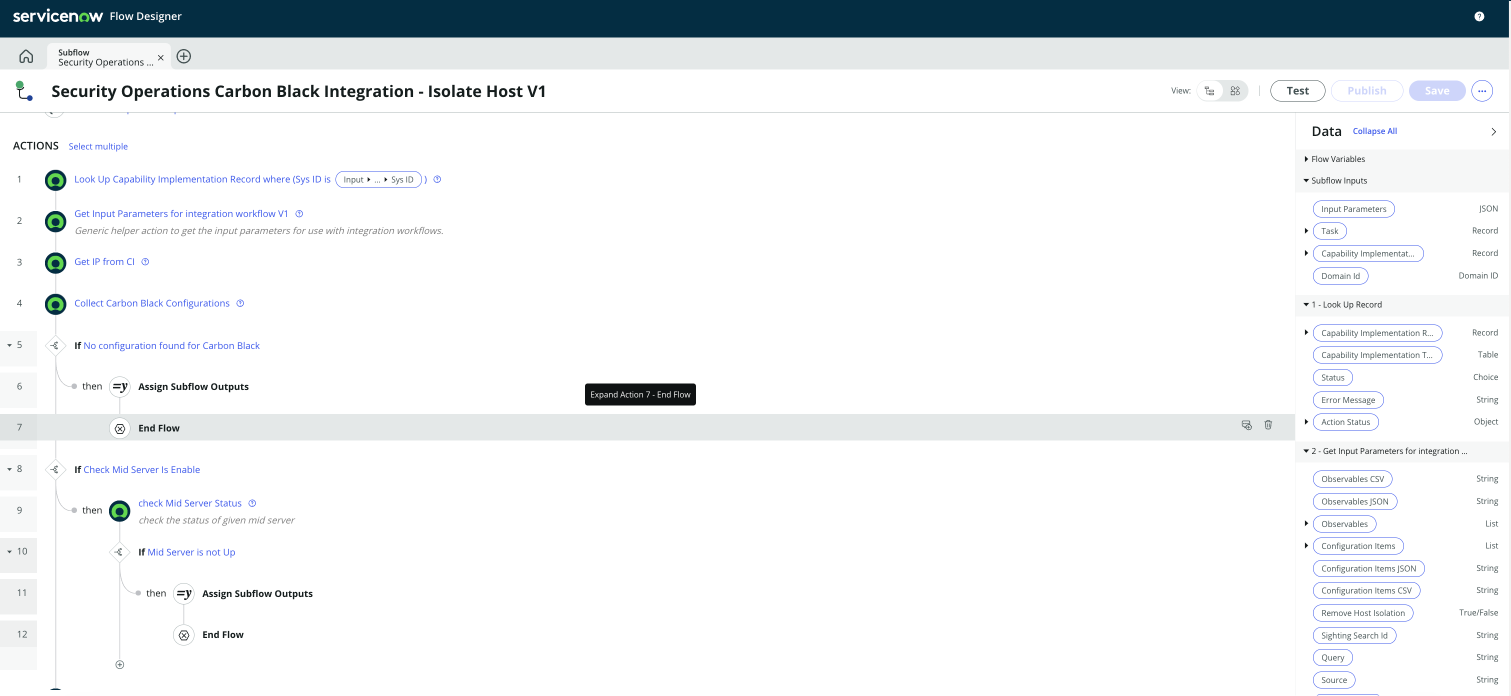Select the Domain Id data pill
The height and width of the screenshot is (696, 1511).
(1340, 276)
